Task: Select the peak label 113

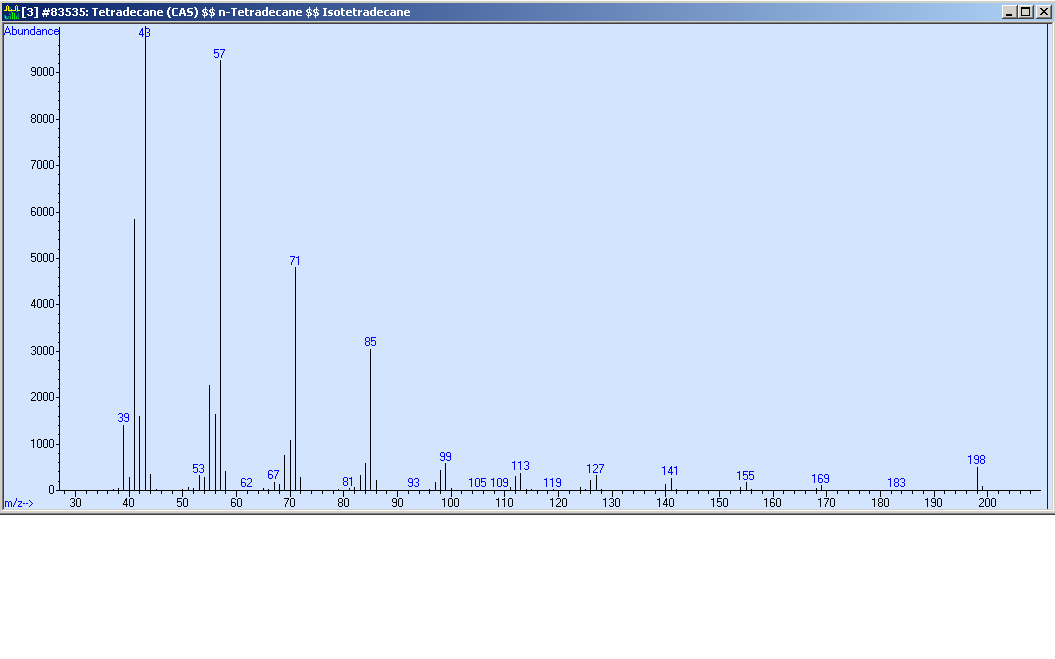Action: tap(520, 466)
